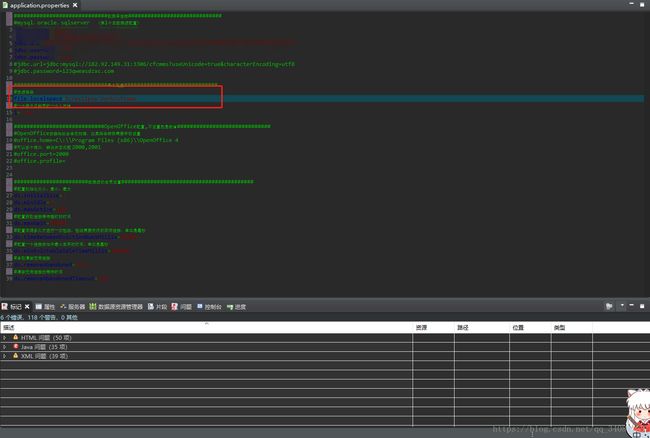The width and height of the screenshot is (650, 438).
Task: Open the markers view dropdown menu arrow
Action: click(x=622, y=306)
